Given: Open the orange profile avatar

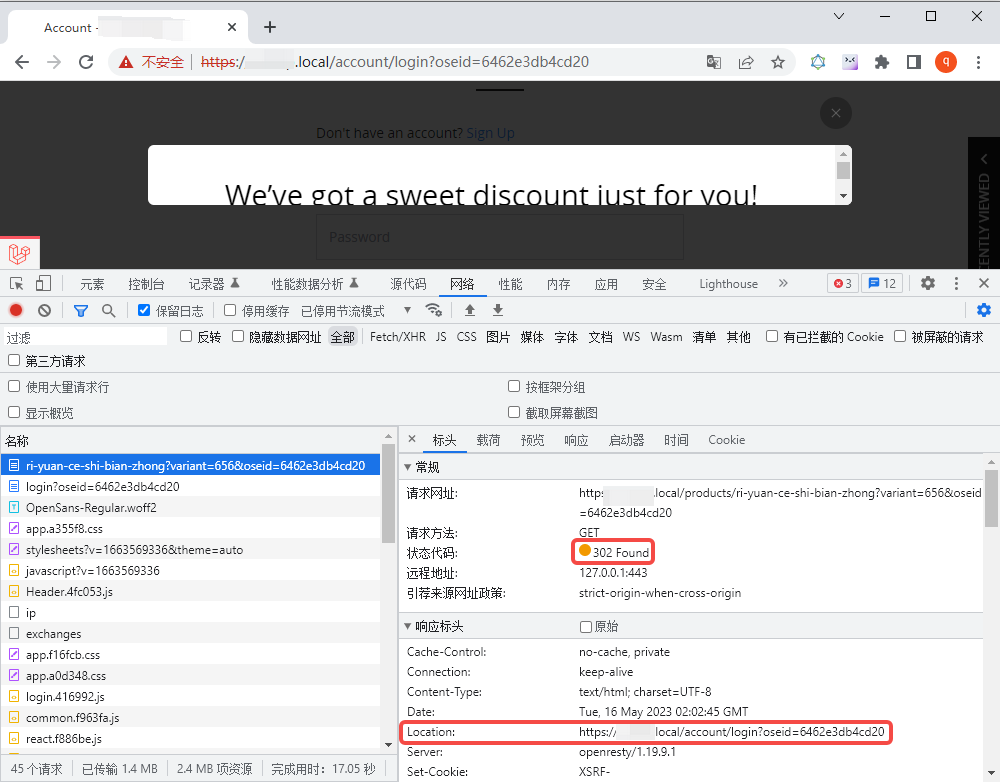Looking at the screenshot, I should click(x=946, y=62).
